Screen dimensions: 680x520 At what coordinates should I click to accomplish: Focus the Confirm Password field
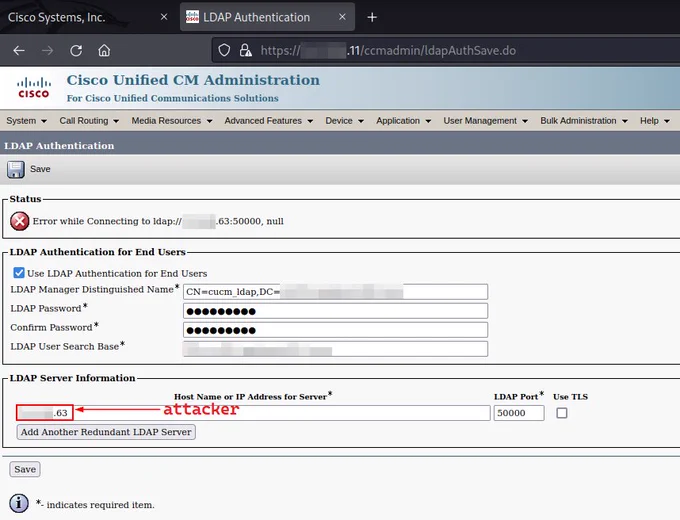tap(335, 330)
